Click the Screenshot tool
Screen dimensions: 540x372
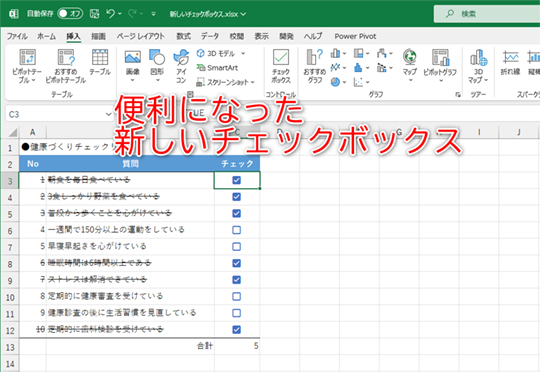coord(222,82)
